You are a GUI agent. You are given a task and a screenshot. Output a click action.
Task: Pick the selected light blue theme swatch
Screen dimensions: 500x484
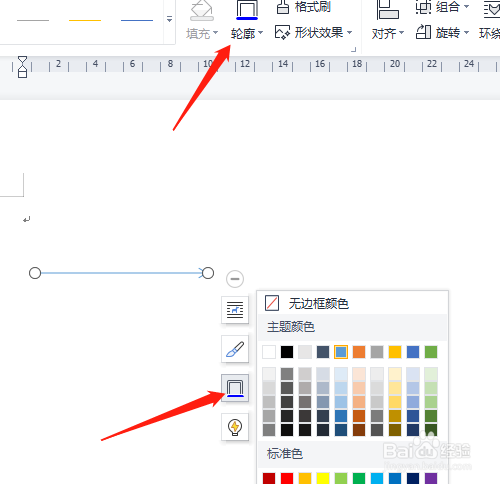pyautogui.click(x=341, y=352)
